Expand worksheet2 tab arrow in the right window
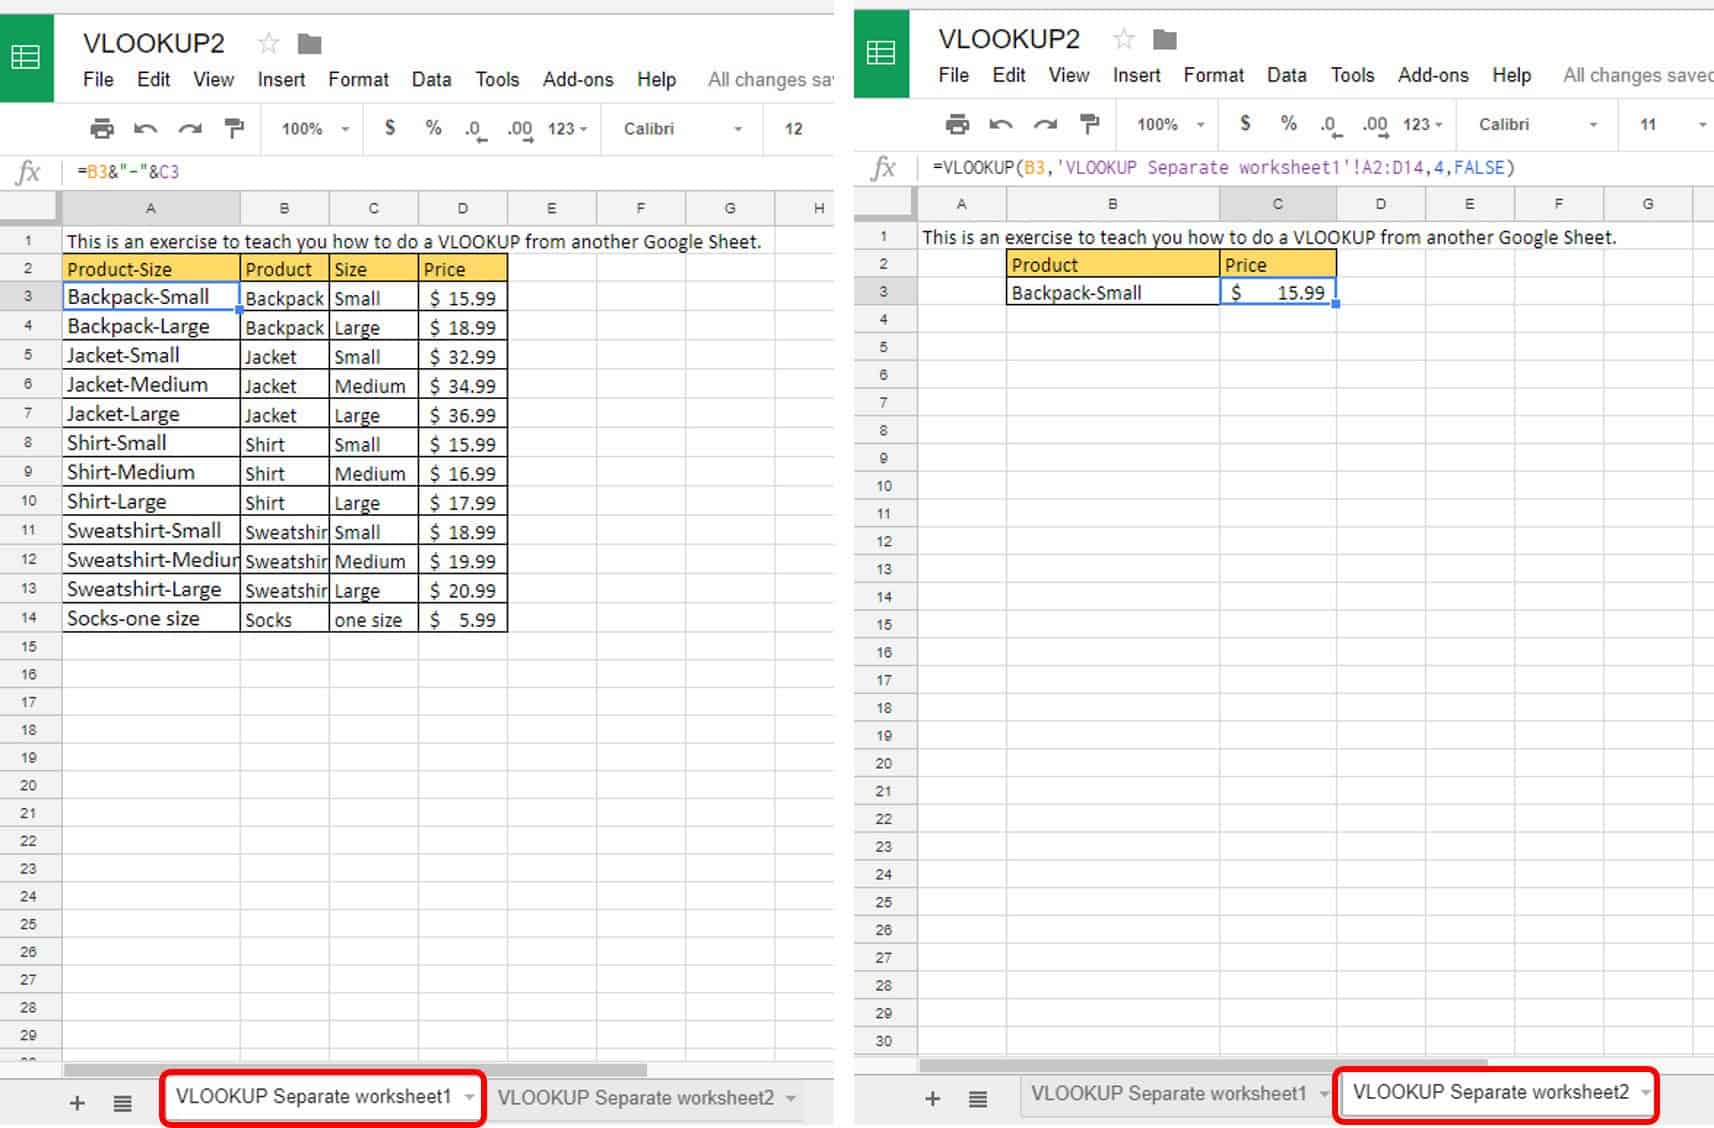Image resolution: width=1714 pixels, height=1128 pixels. 1645,1093
